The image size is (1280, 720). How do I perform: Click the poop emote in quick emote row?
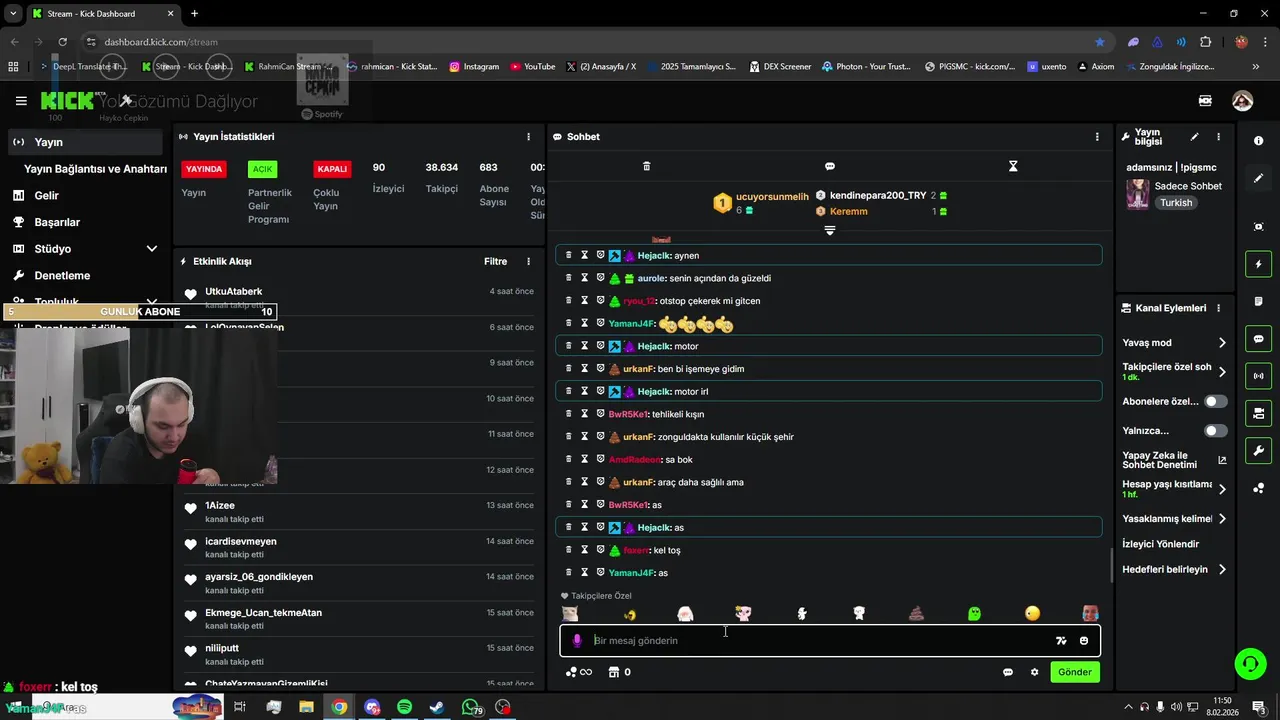(916, 613)
